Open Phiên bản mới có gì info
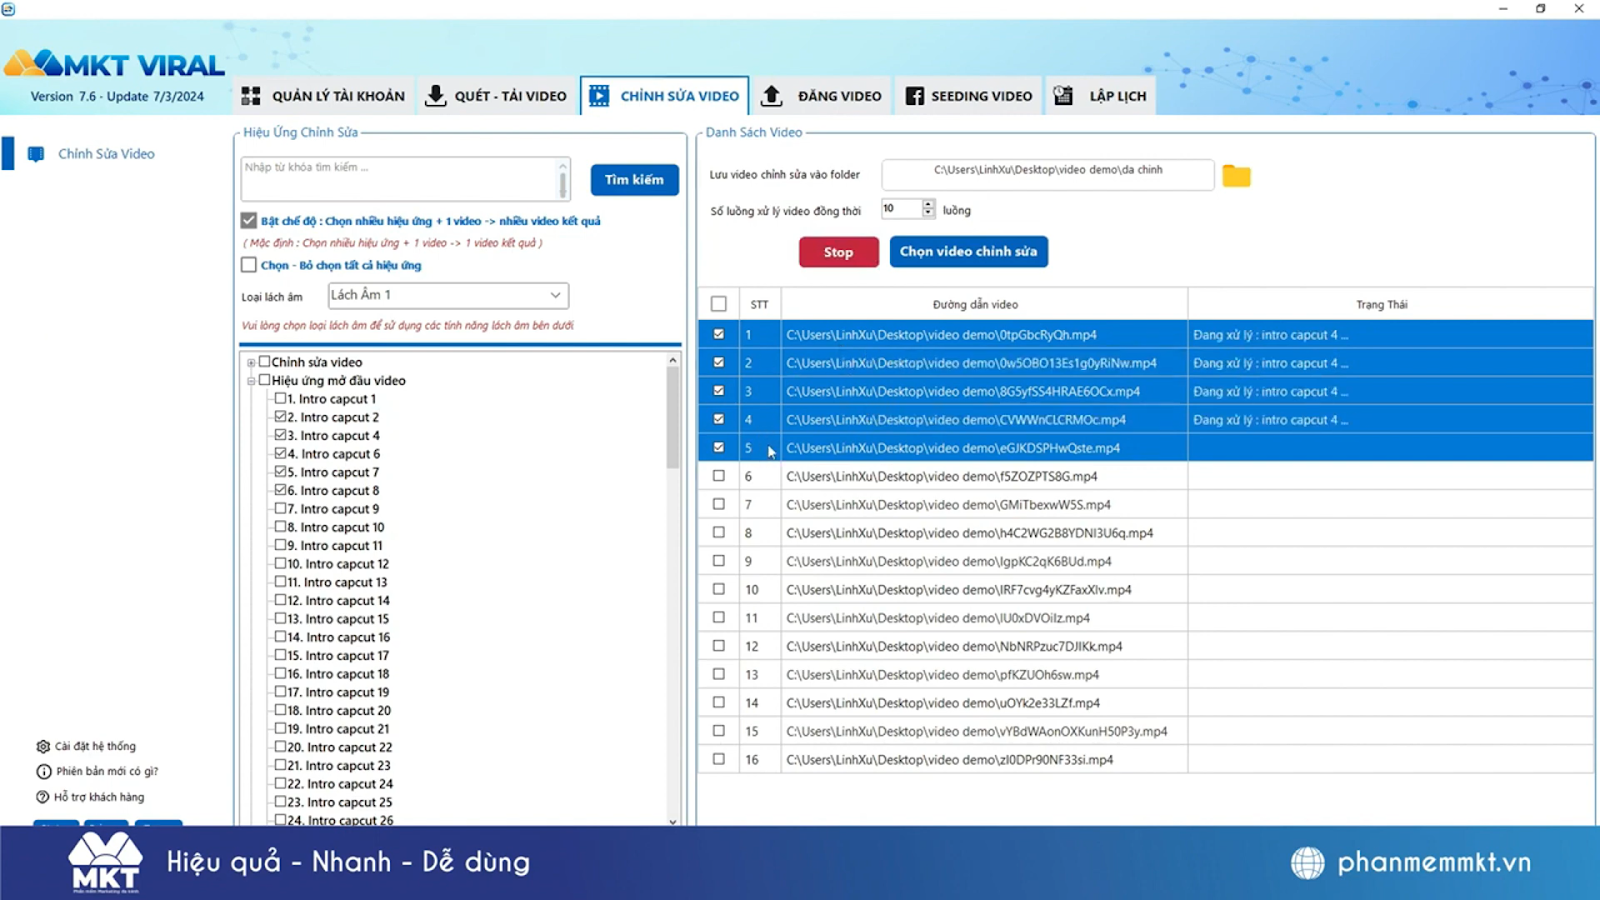The height and width of the screenshot is (900, 1600). point(97,771)
